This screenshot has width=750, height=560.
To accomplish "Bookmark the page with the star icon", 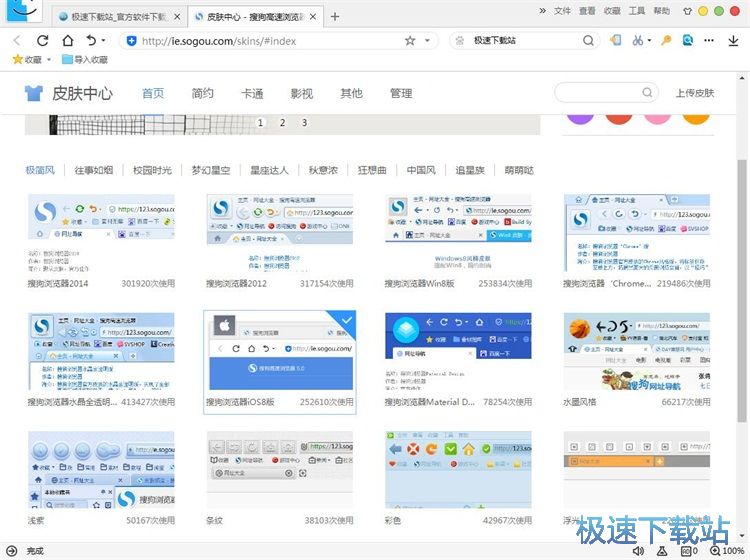I will tap(410, 41).
